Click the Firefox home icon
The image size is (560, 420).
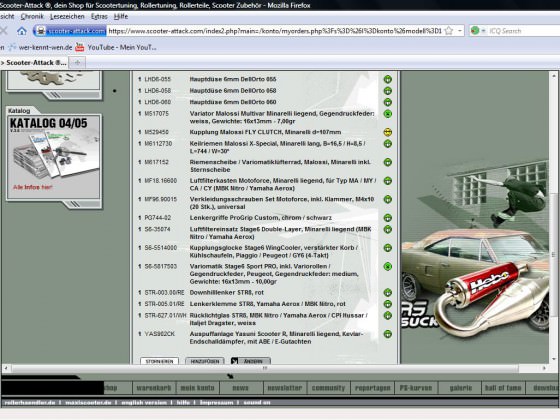point(22,31)
